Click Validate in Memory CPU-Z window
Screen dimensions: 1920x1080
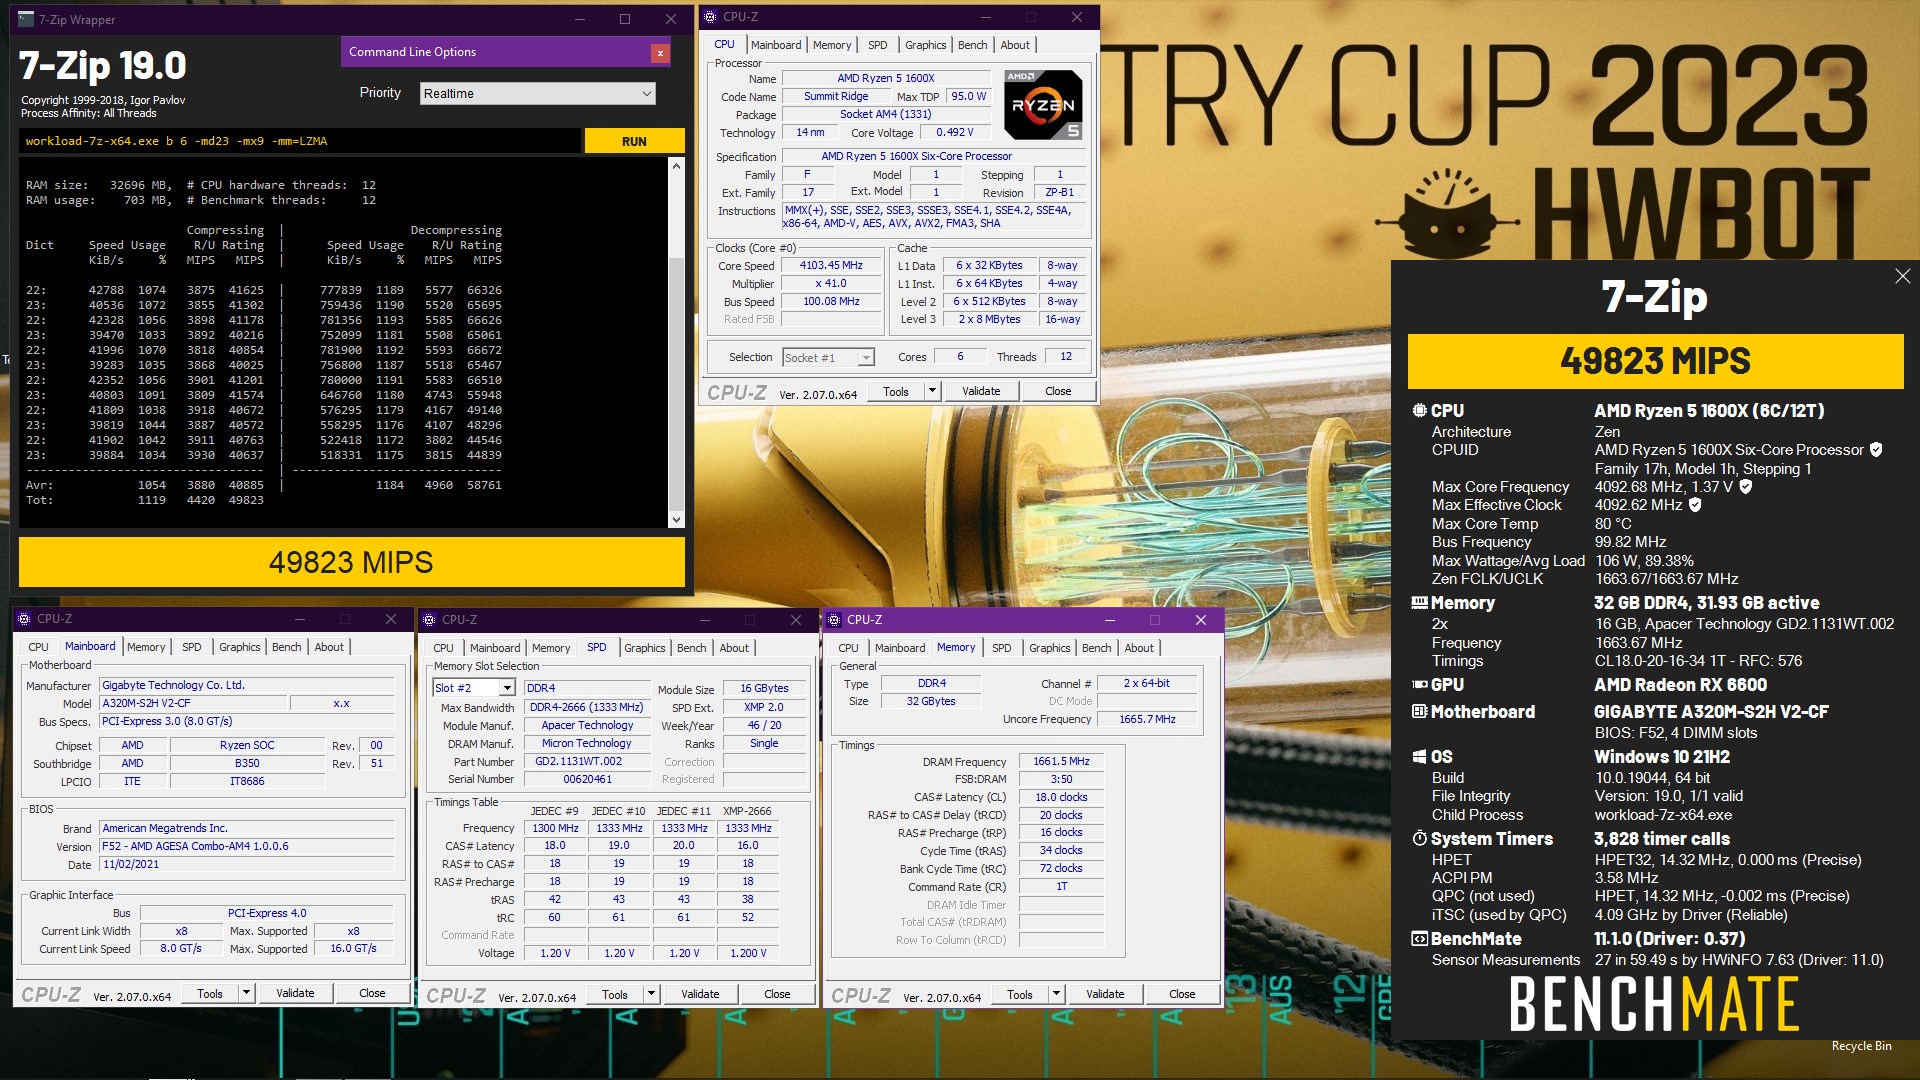pos(1105,994)
